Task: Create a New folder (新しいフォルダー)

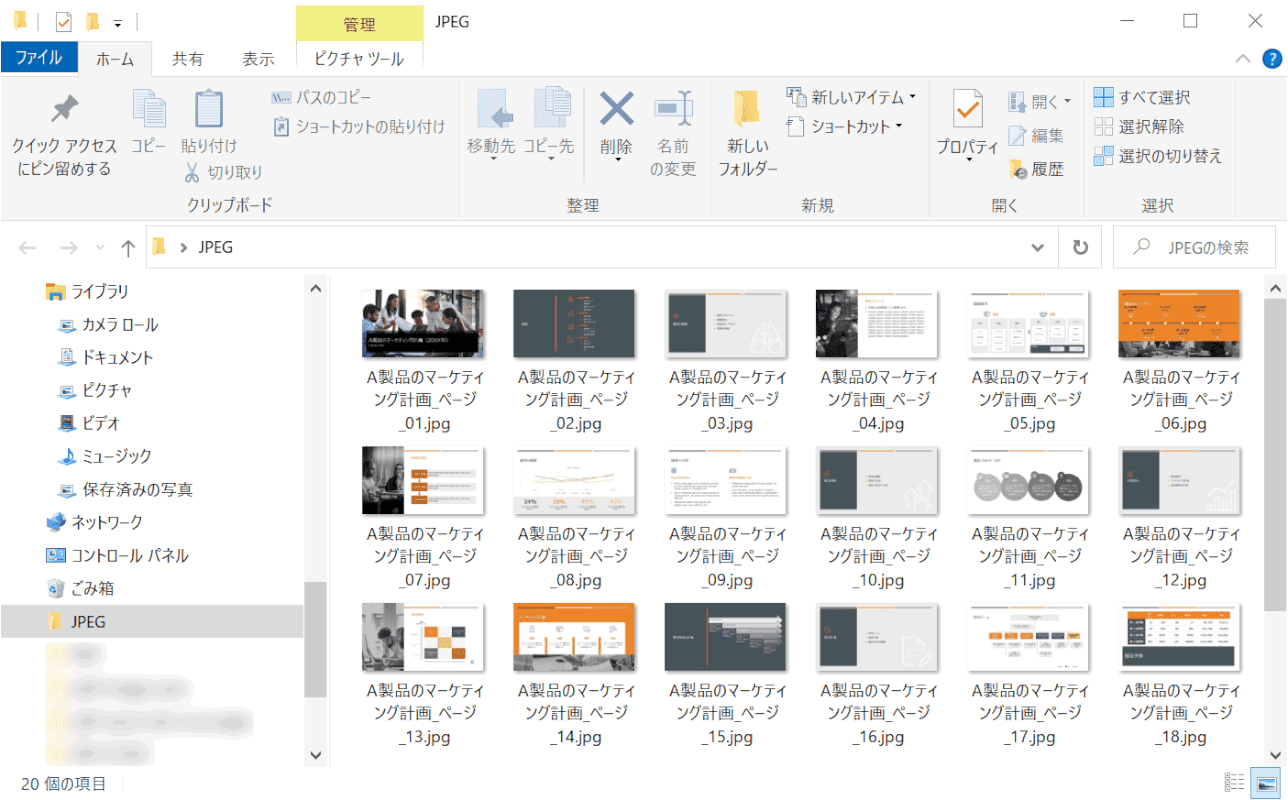Action: [x=748, y=134]
